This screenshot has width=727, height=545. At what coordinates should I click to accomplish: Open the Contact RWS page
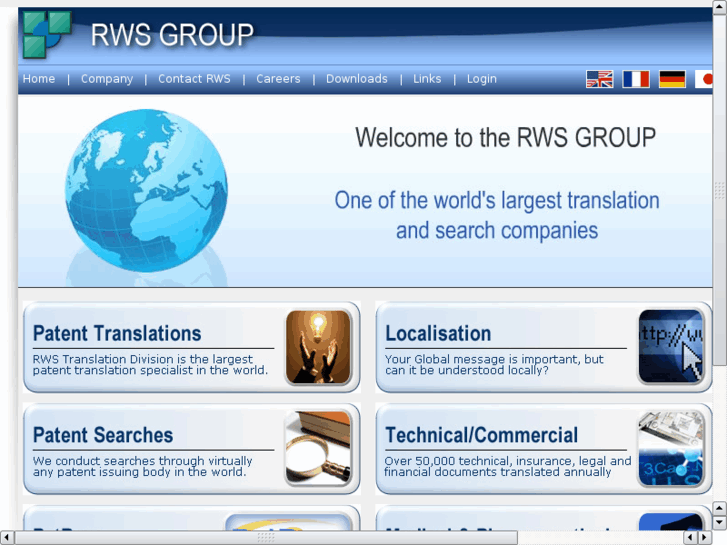(x=194, y=79)
